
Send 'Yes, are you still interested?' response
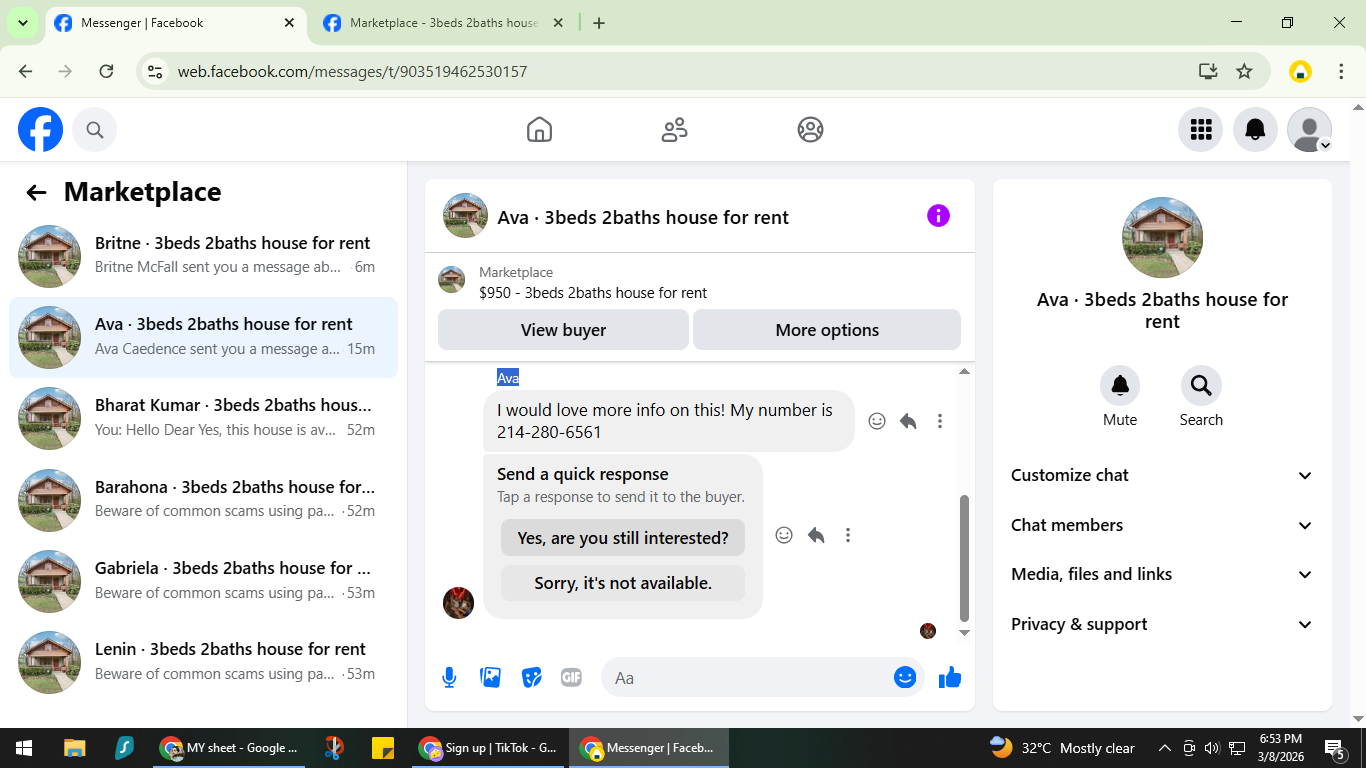click(x=623, y=538)
